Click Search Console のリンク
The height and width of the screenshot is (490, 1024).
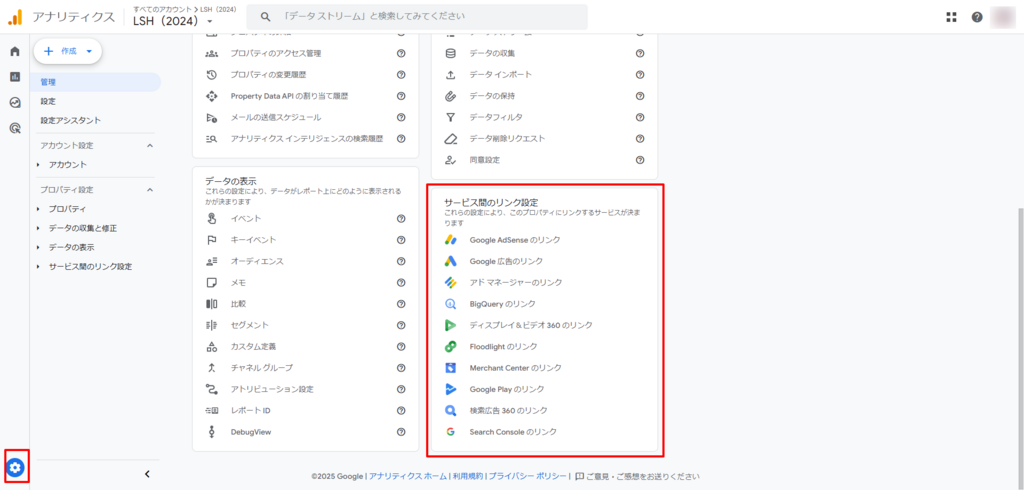[513, 432]
